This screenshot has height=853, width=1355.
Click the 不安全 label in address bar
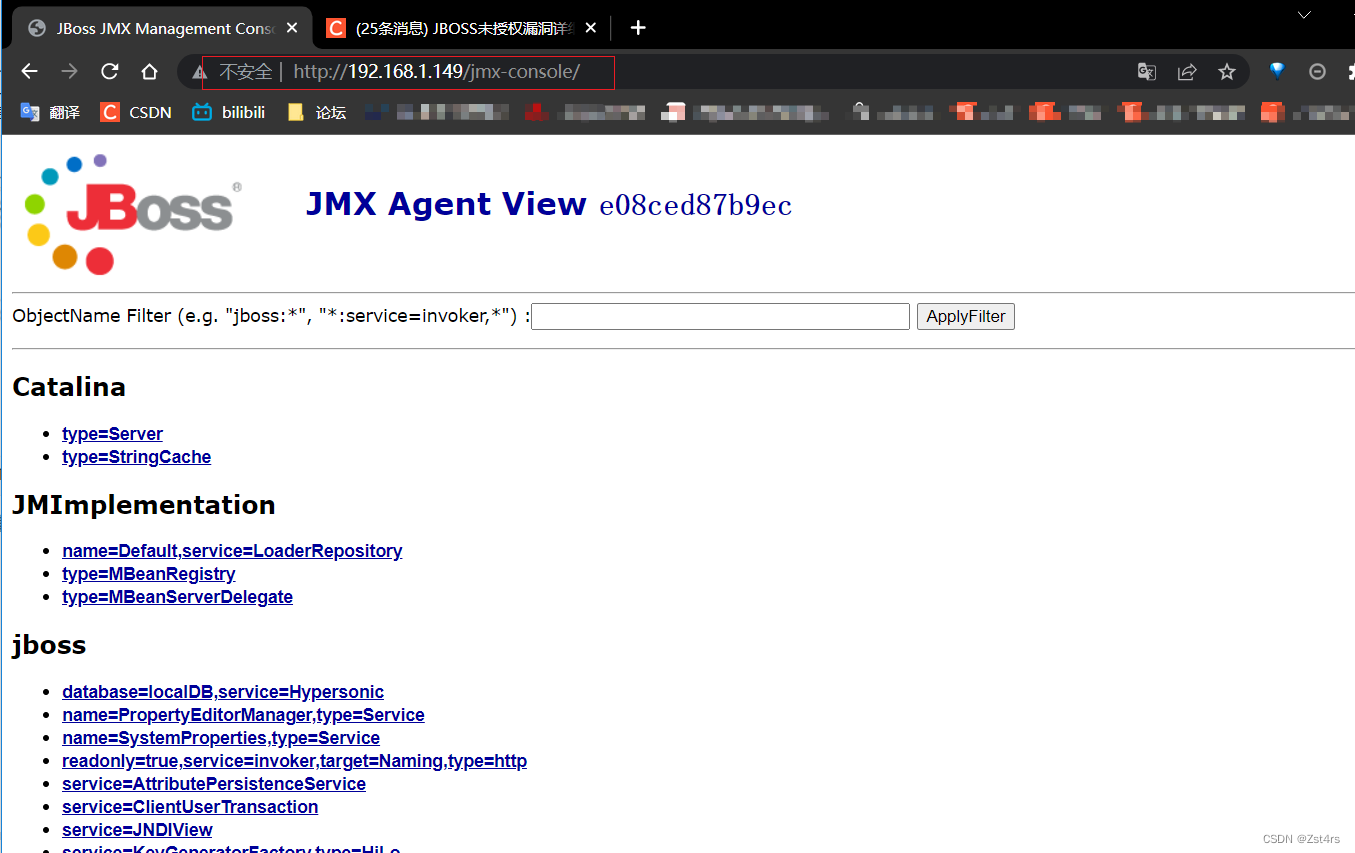[245, 72]
